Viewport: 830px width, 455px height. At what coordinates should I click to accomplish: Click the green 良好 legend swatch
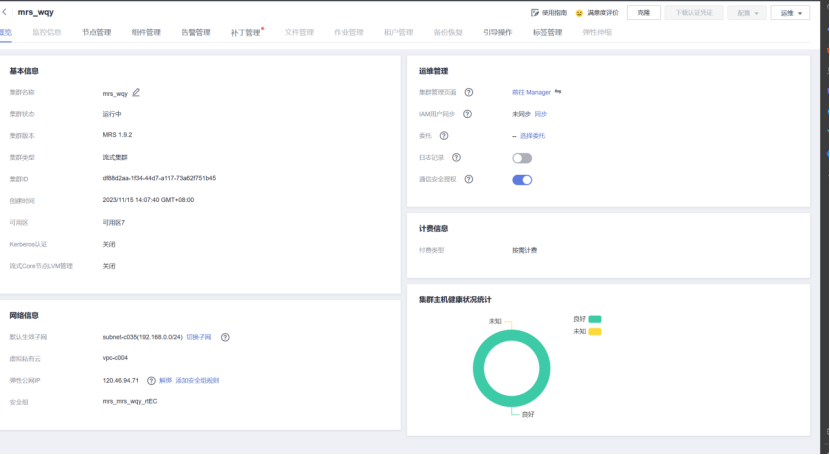[x=595, y=319]
